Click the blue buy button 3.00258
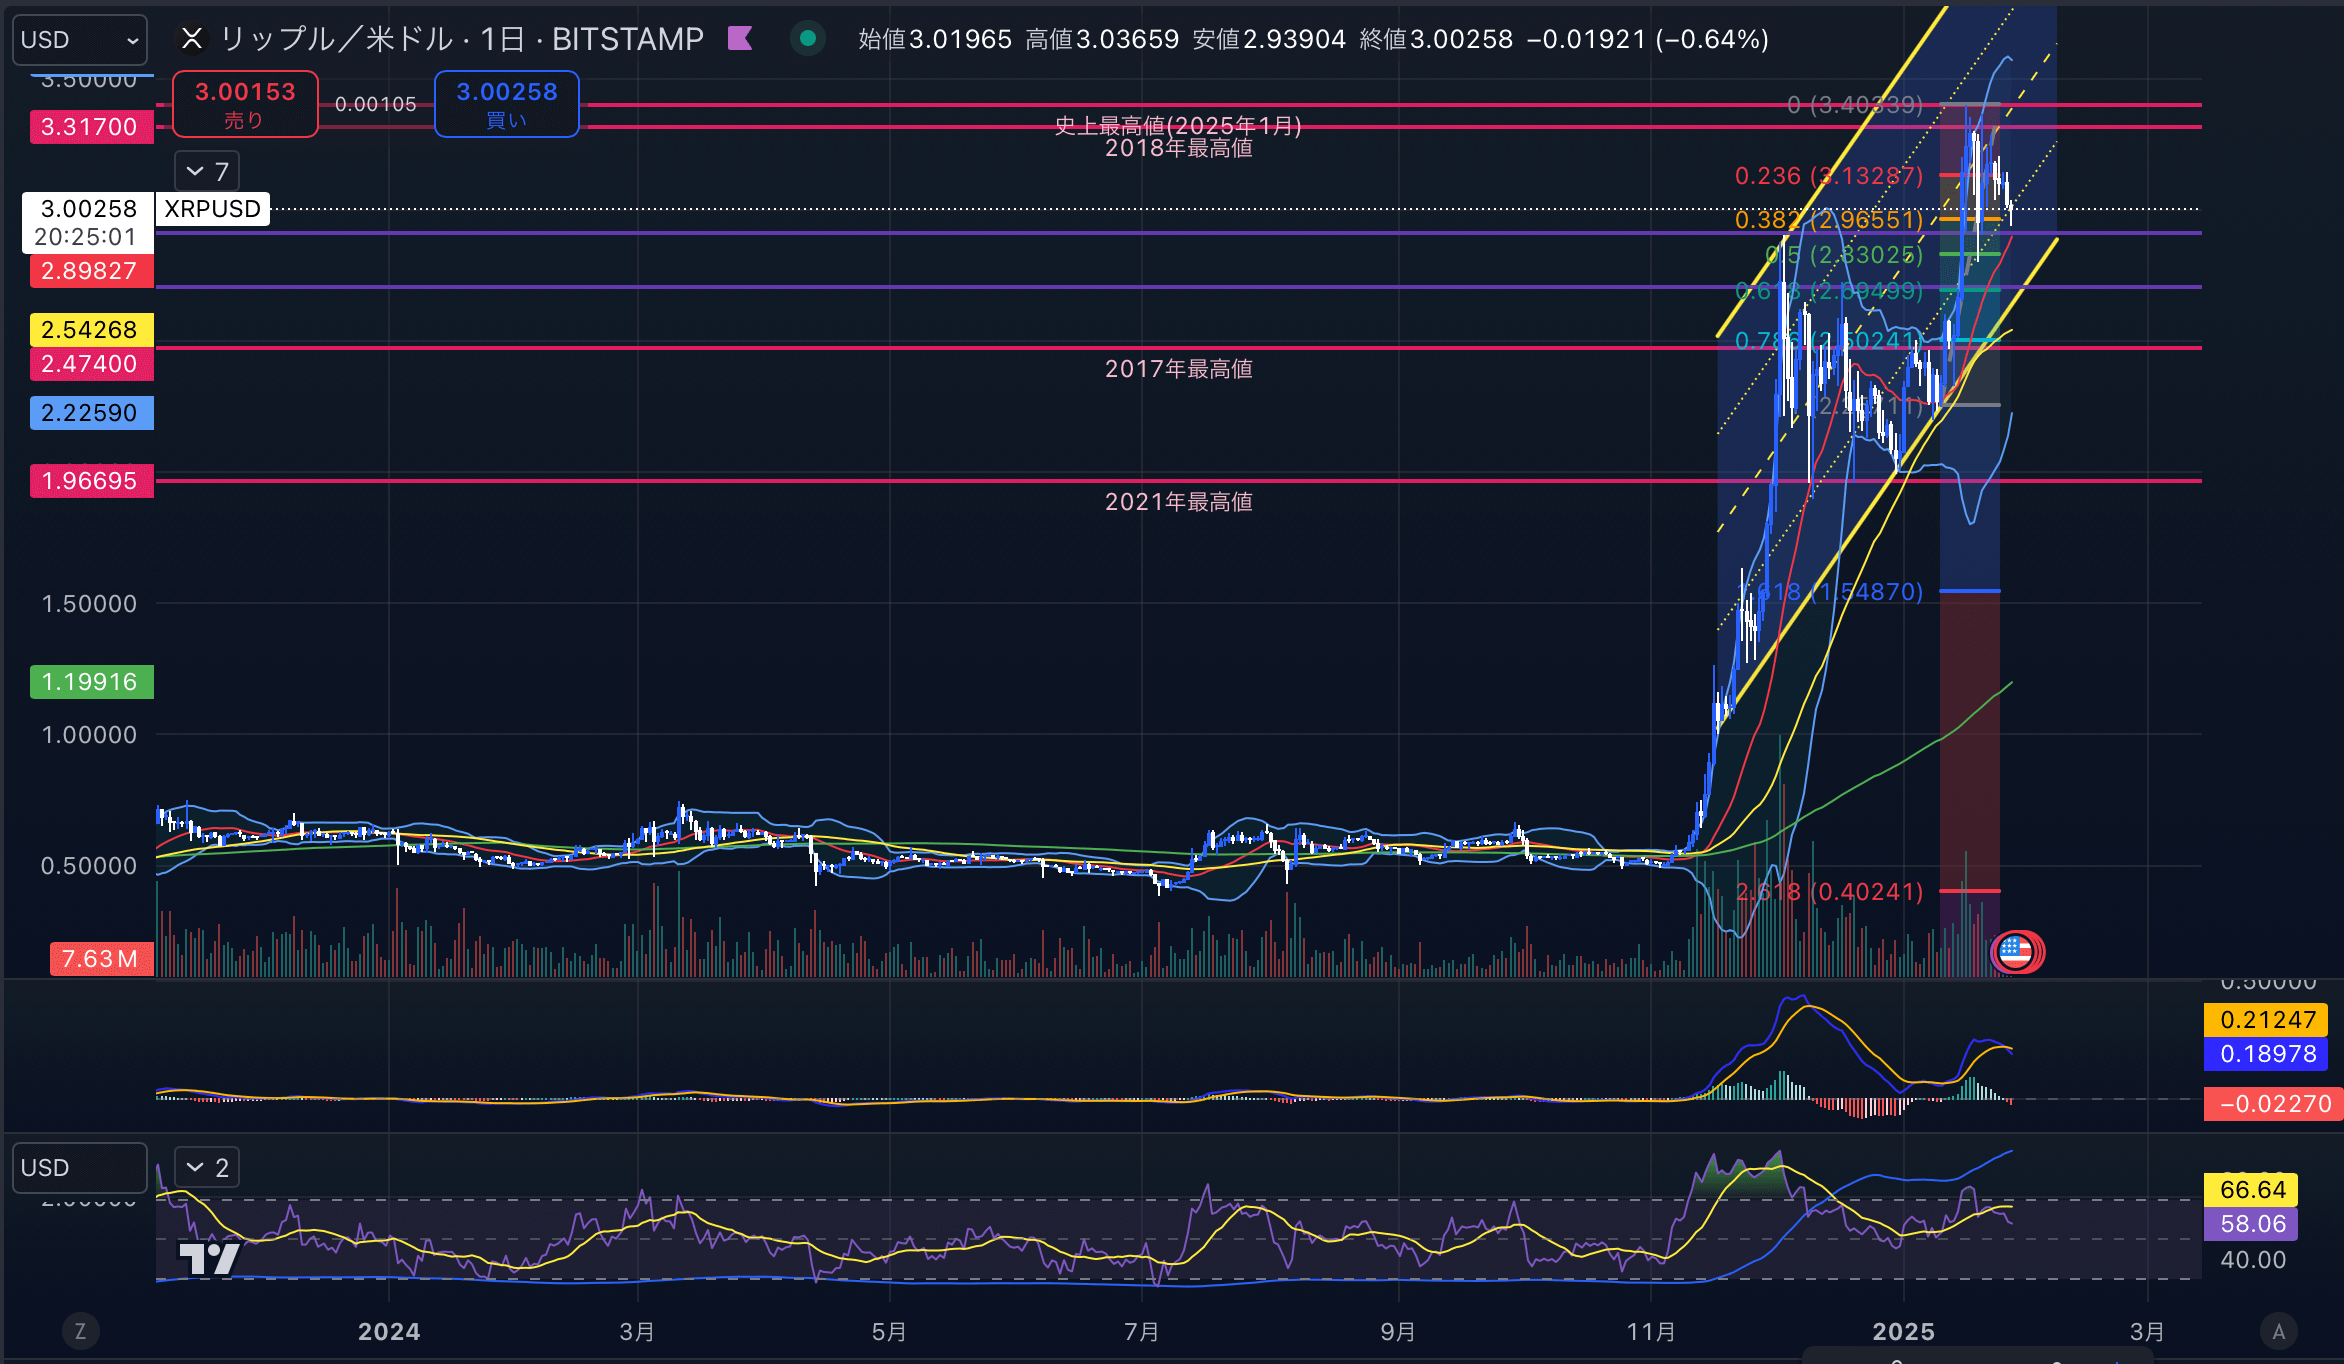Viewport: 2344px width, 1364px height. [507, 104]
